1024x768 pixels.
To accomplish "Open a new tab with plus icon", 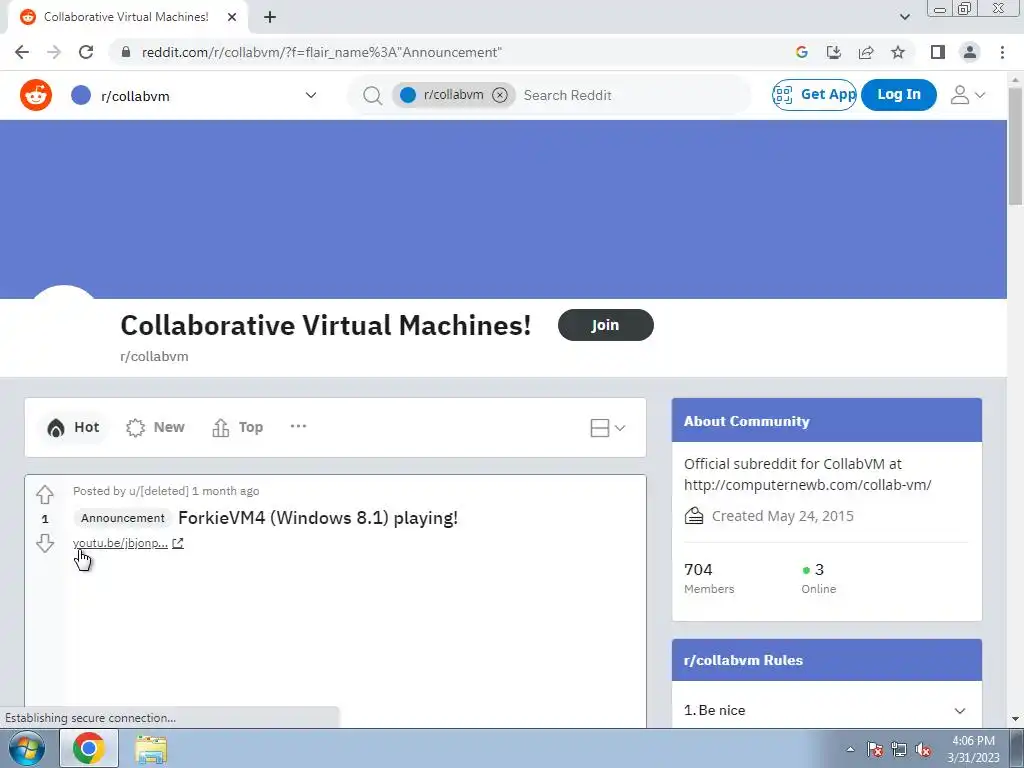I will (270, 17).
